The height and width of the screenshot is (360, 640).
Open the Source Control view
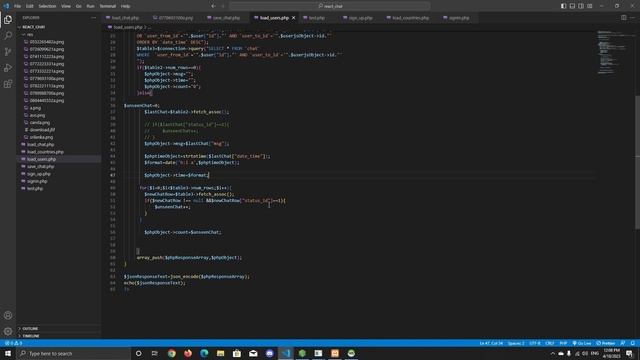(x=8, y=52)
